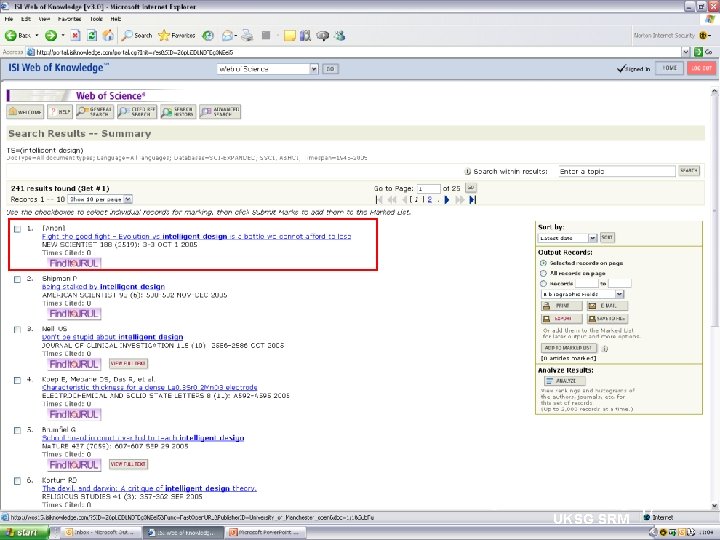Open the Favorites star in toolbar
This screenshot has height=540, width=720.
[177, 35]
